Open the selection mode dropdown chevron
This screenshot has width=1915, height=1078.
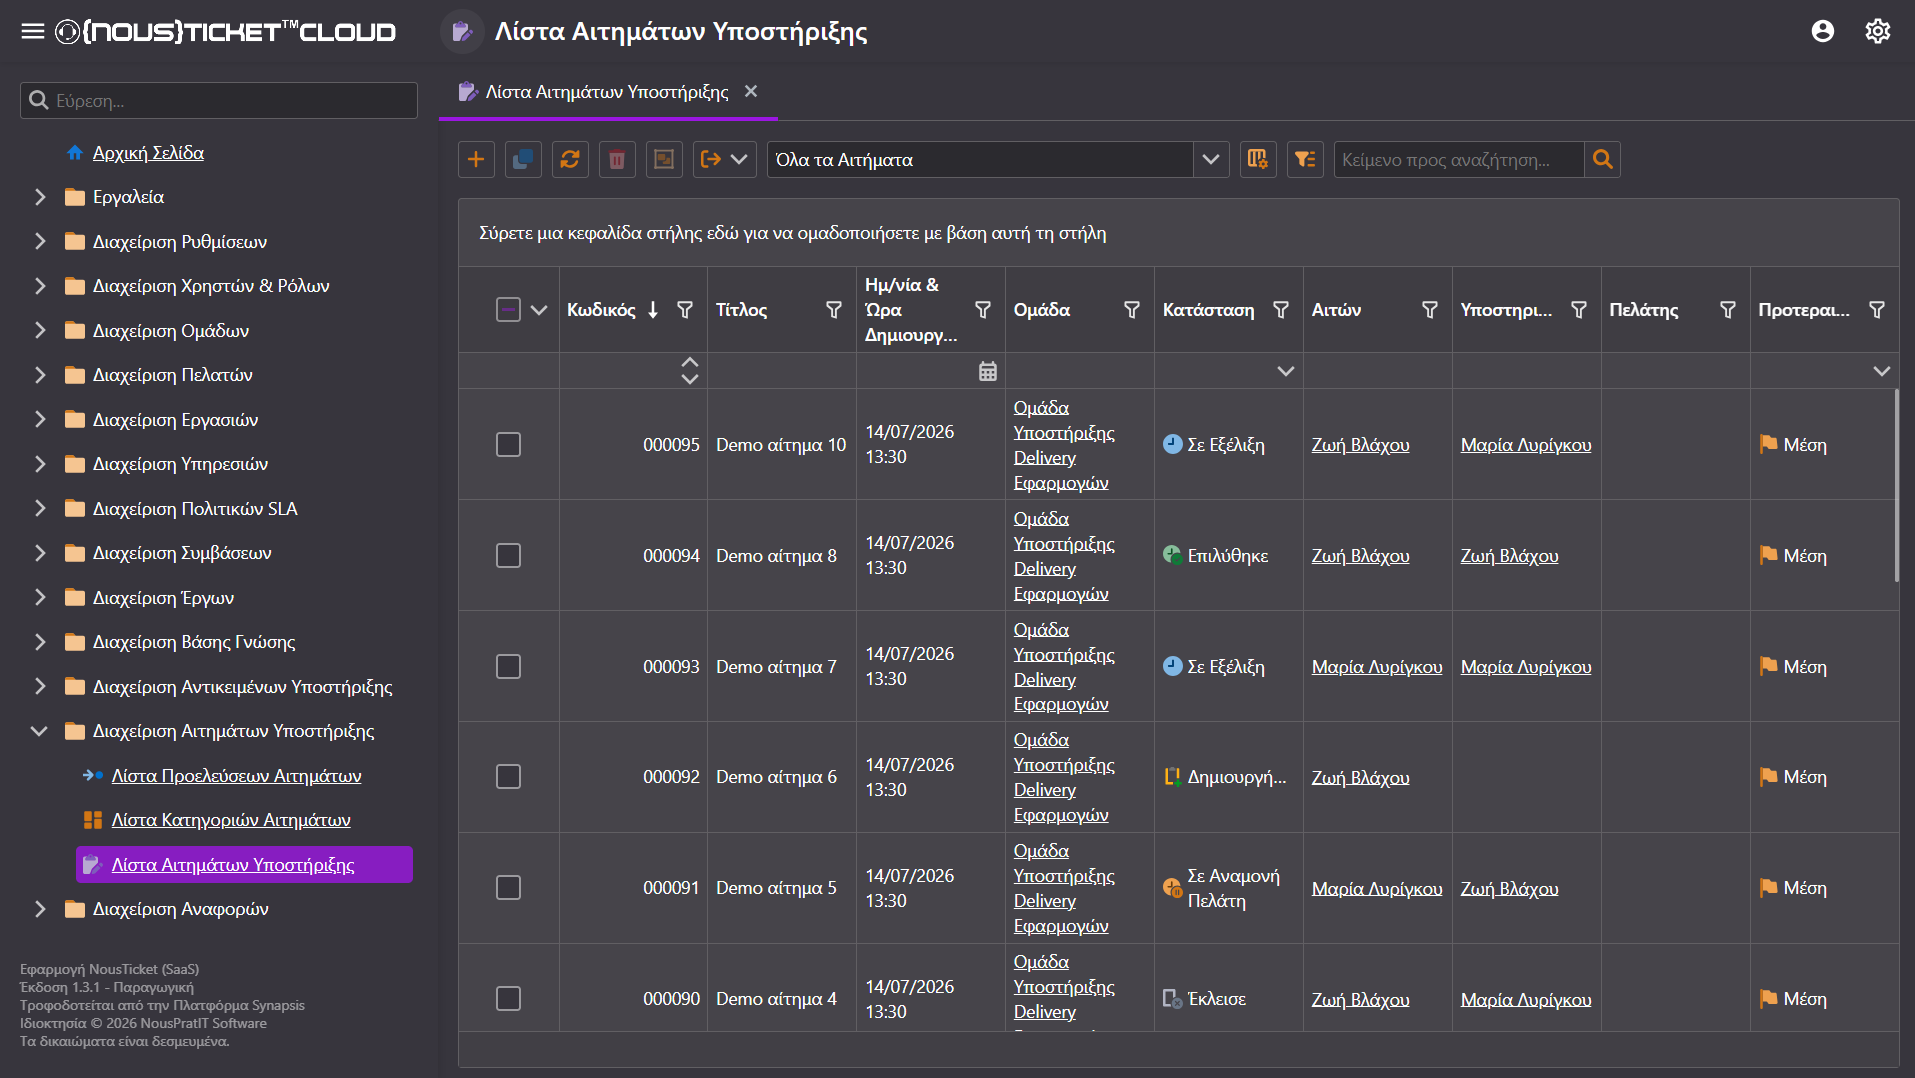[x=539, y=310]
